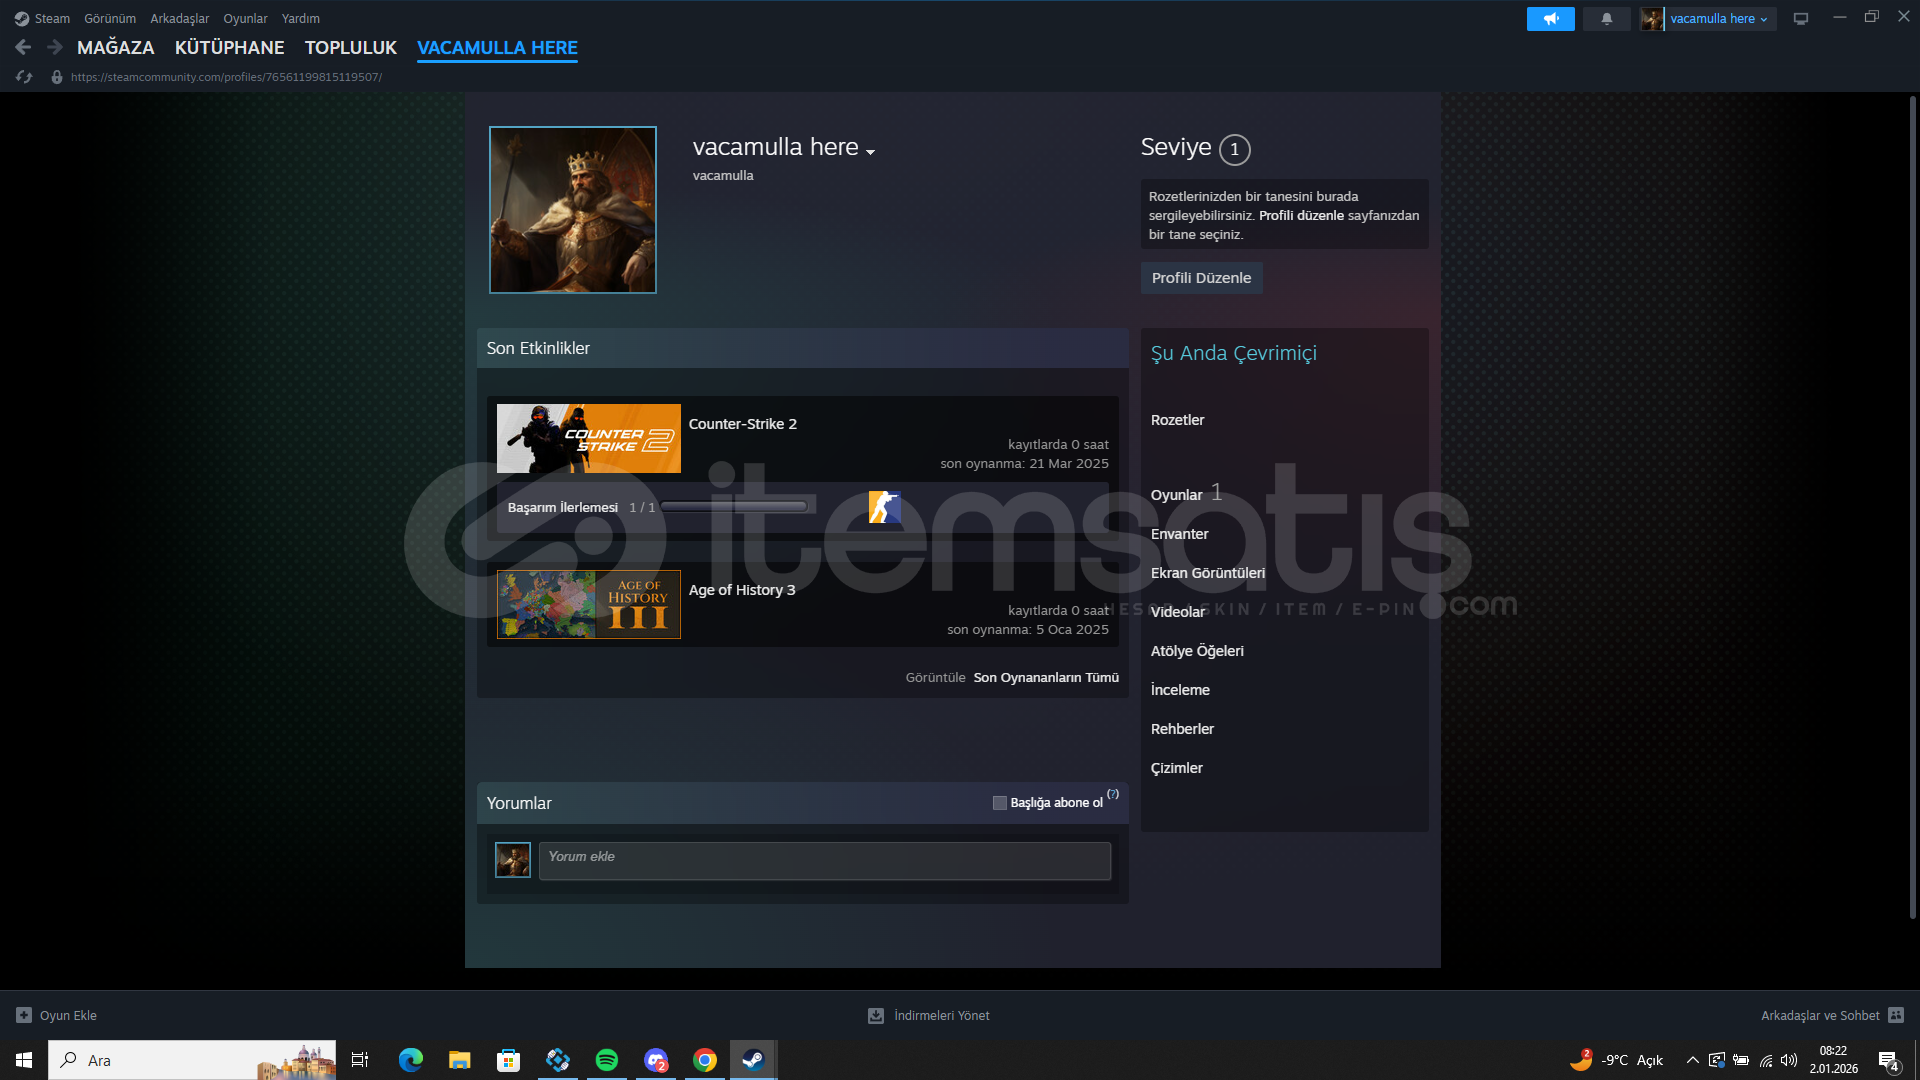Reload the page with refresh icon
This screenshot has width=1920, height=1080.
pyautogui.click(x=25, y=77)
